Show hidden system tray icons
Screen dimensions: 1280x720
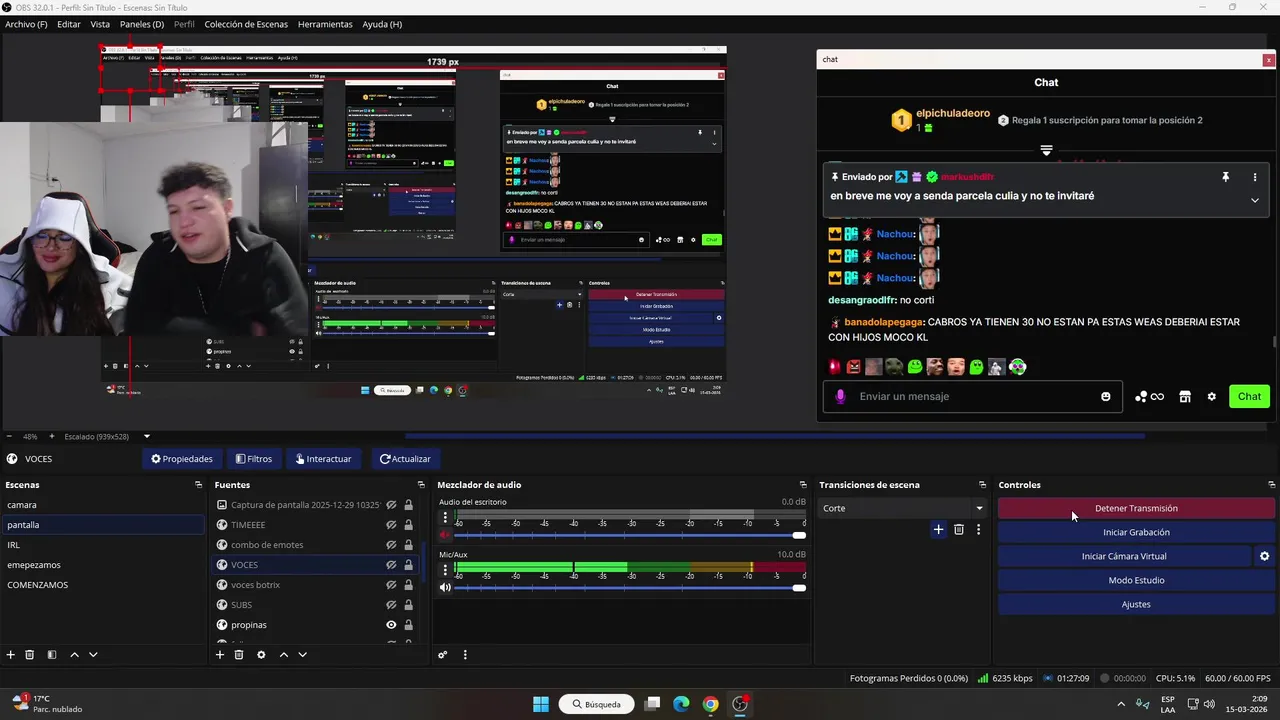(1120, 704)
